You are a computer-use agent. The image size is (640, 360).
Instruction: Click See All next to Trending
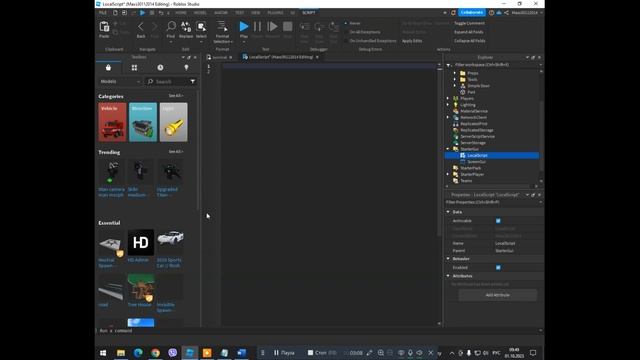click(176, 152)
